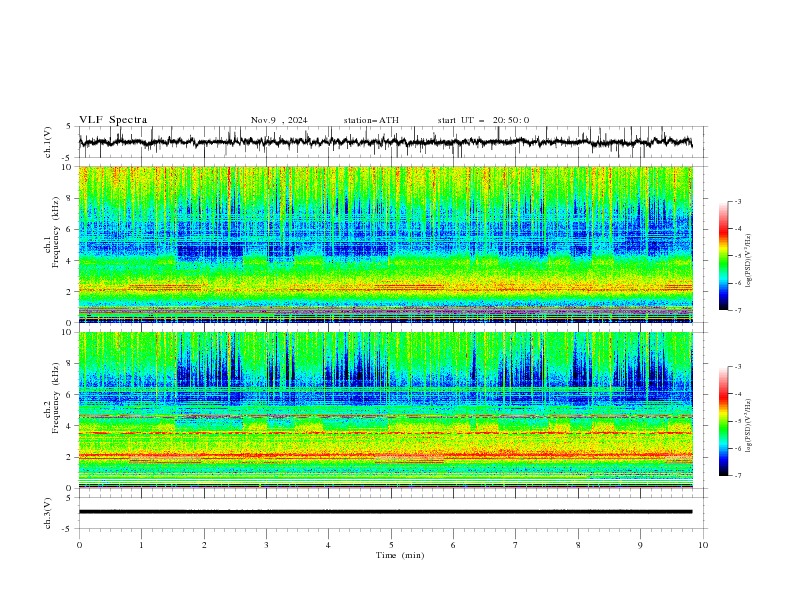Click the ch.1 "Frequency (kHz)" axis label
Viewport: 792px width, 612px height.
(x=56, y=233)
